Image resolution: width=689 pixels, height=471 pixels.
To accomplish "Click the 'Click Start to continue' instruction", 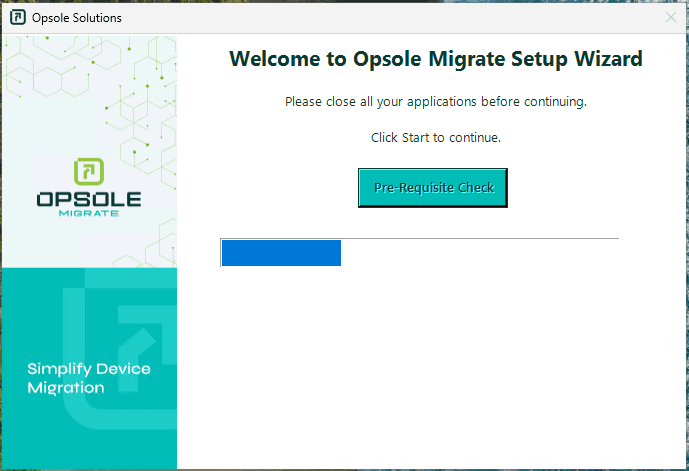I will coord(435,137).
